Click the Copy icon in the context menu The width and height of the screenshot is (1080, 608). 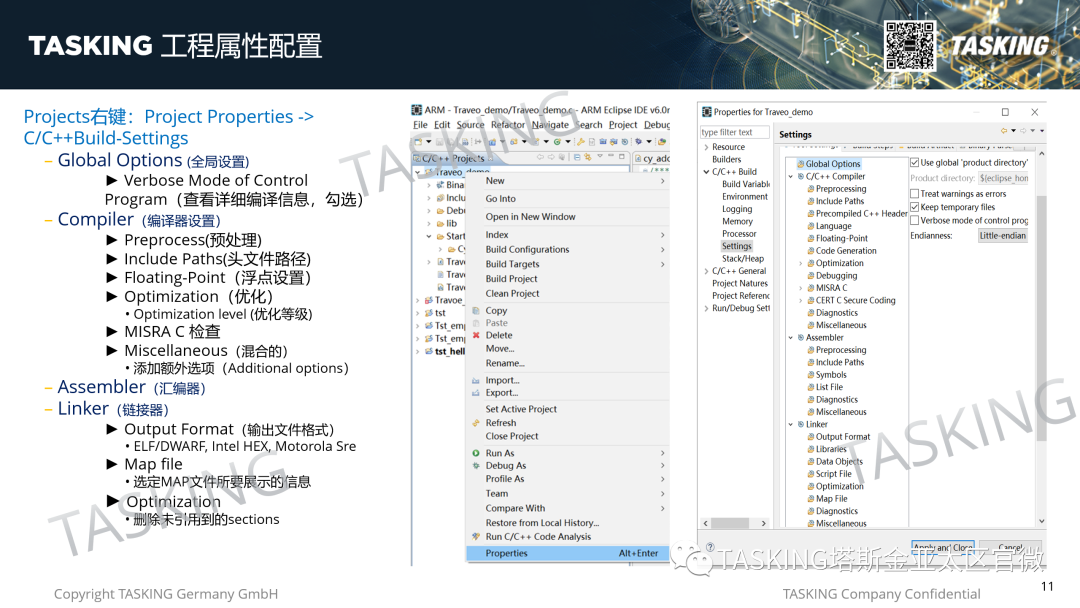pos(476,311)
